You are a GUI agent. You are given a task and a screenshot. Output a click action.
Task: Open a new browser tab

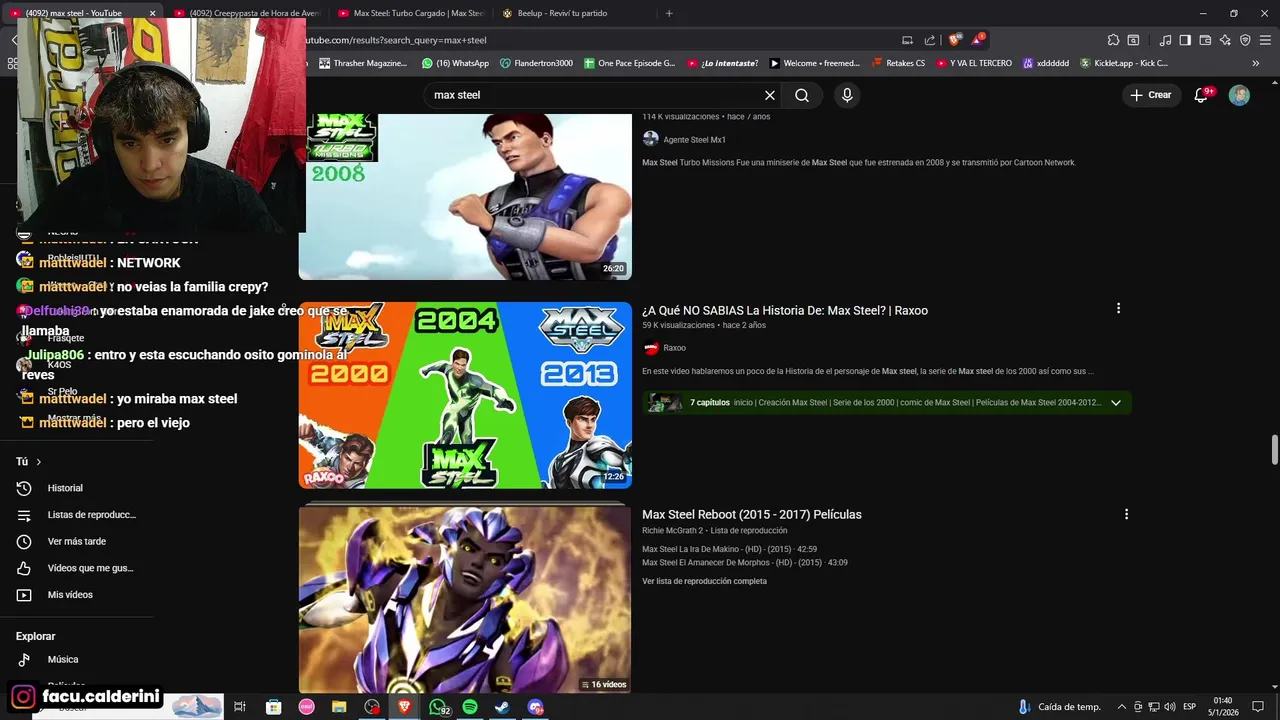pyautogui.click(x=669, y=13)
